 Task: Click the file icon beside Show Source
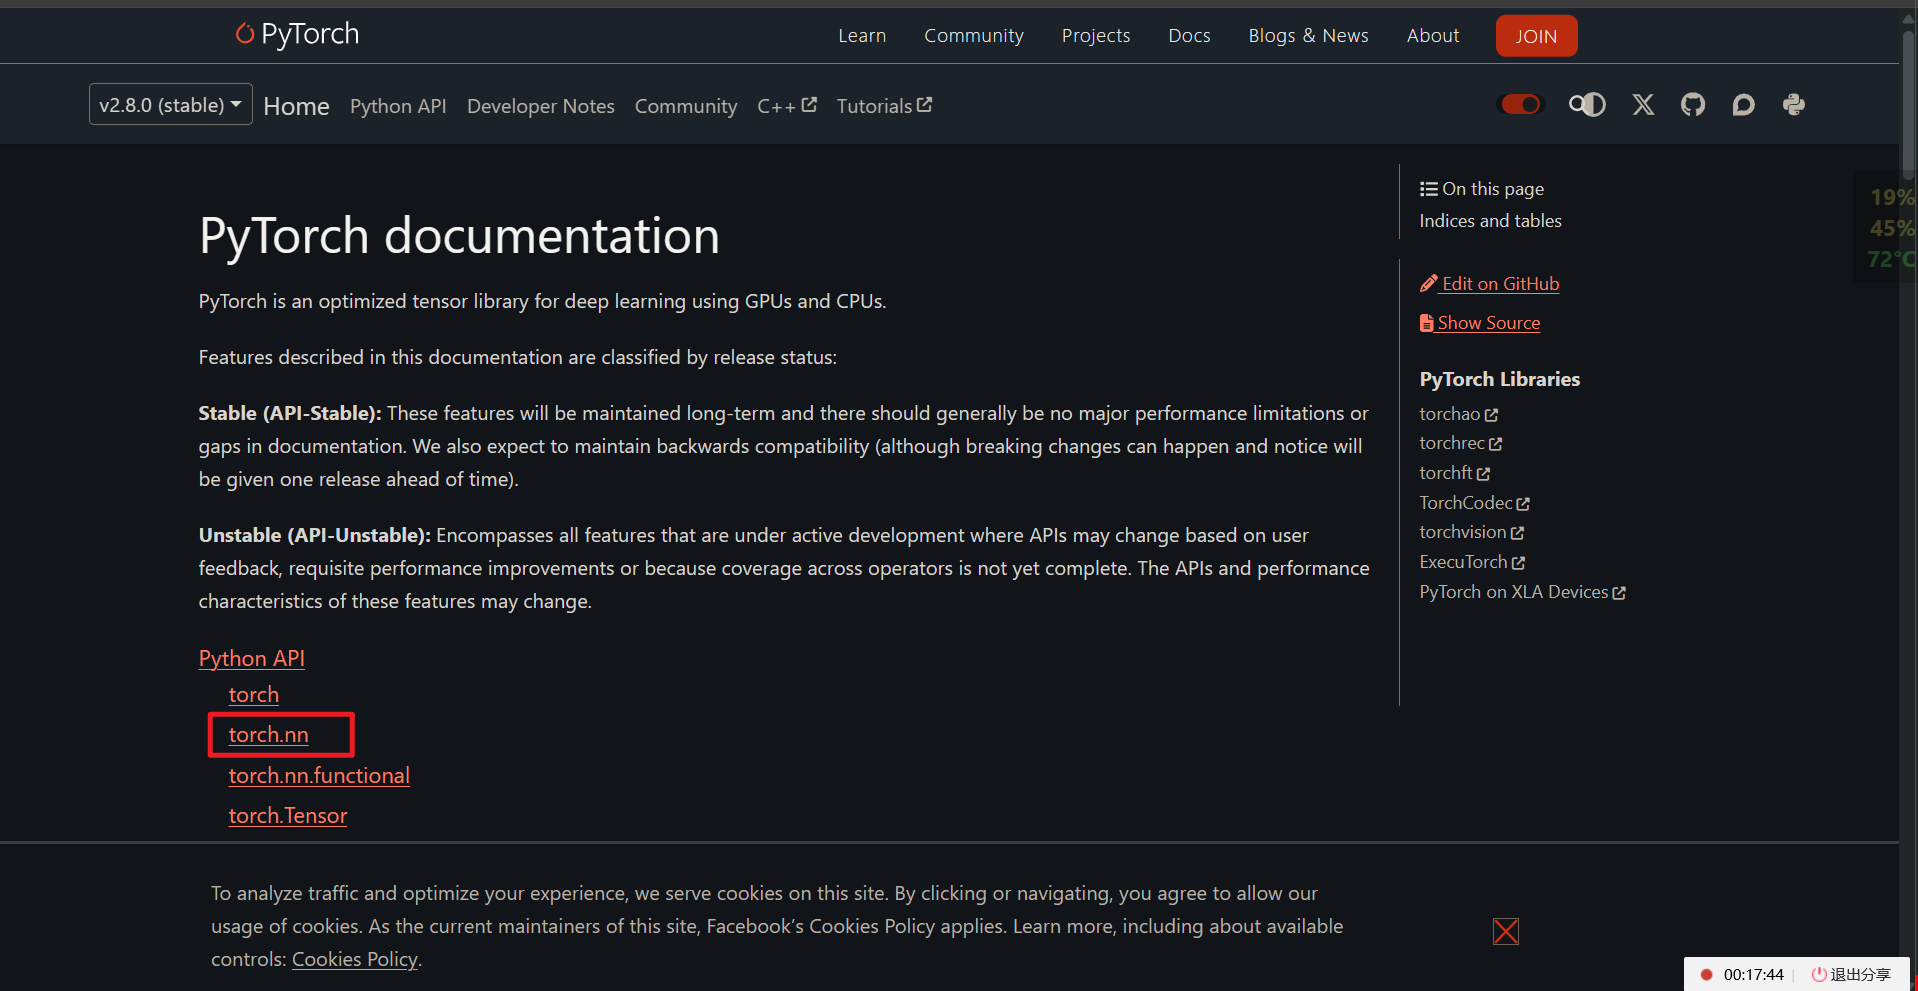[1427, 322]
